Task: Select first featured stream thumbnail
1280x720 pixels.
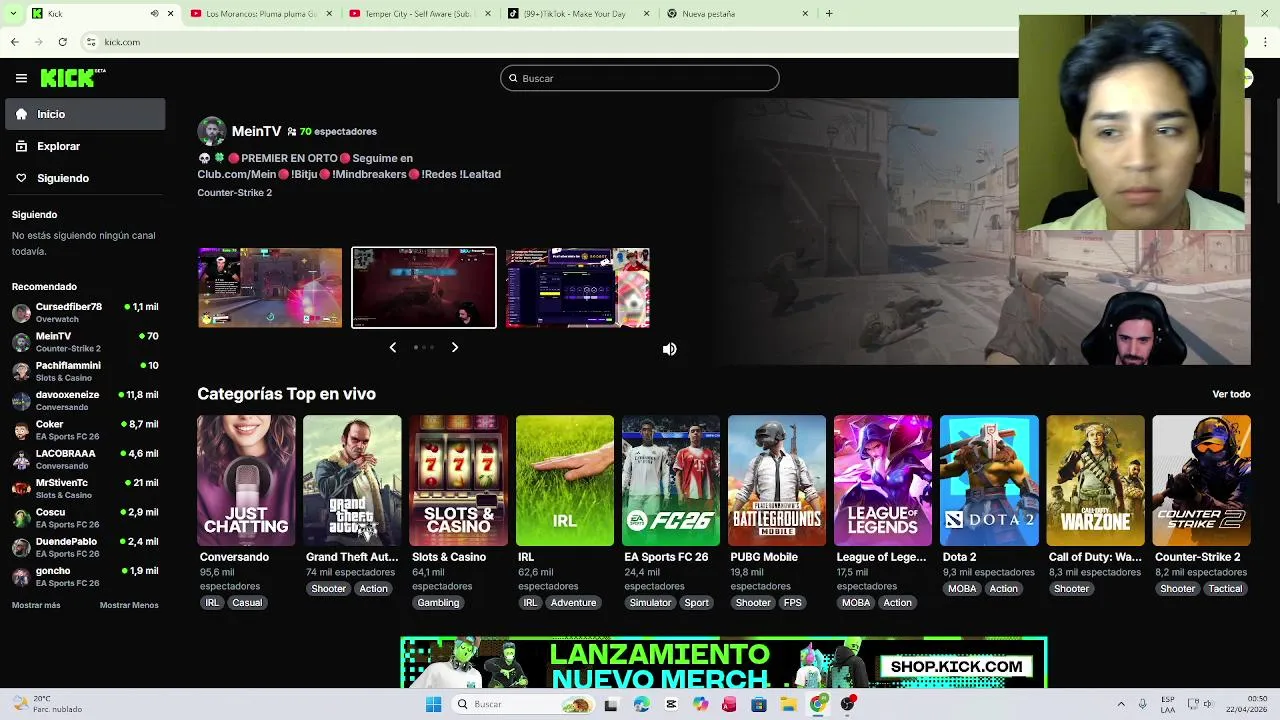Action: [270, 288]
